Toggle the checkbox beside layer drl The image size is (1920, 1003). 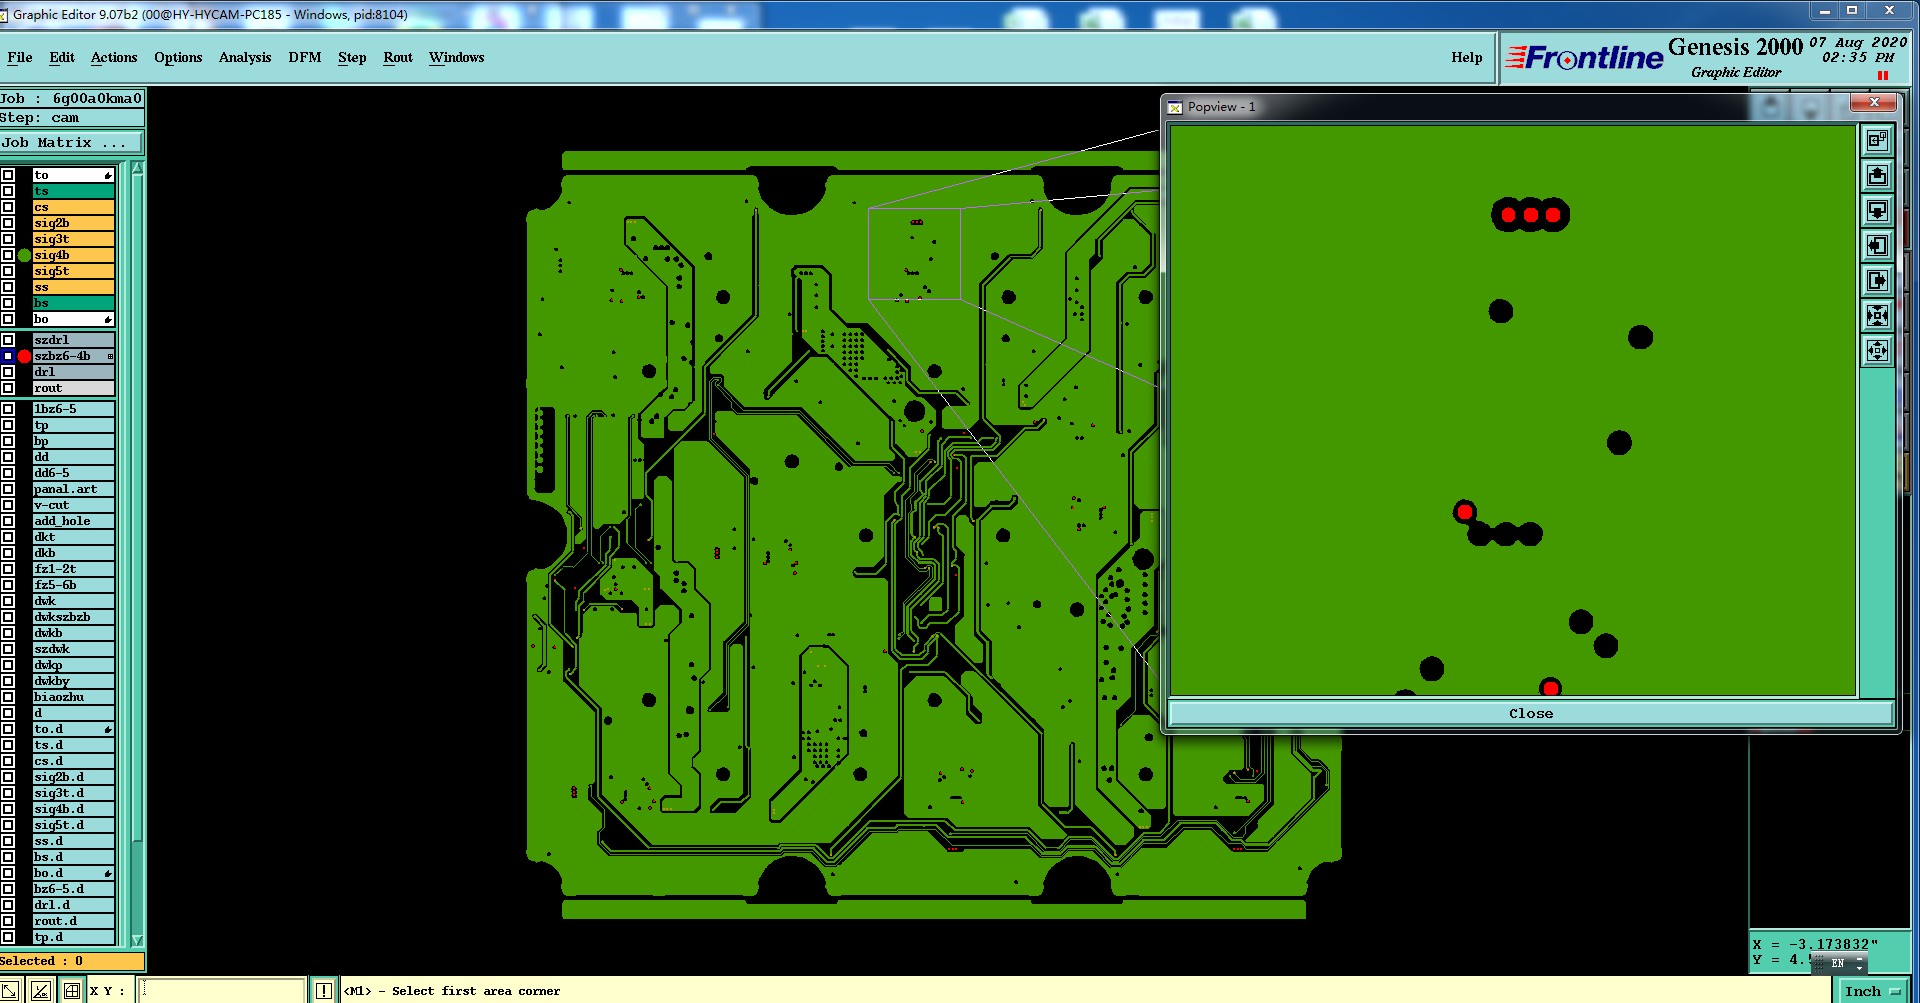[x=8, y=372]
